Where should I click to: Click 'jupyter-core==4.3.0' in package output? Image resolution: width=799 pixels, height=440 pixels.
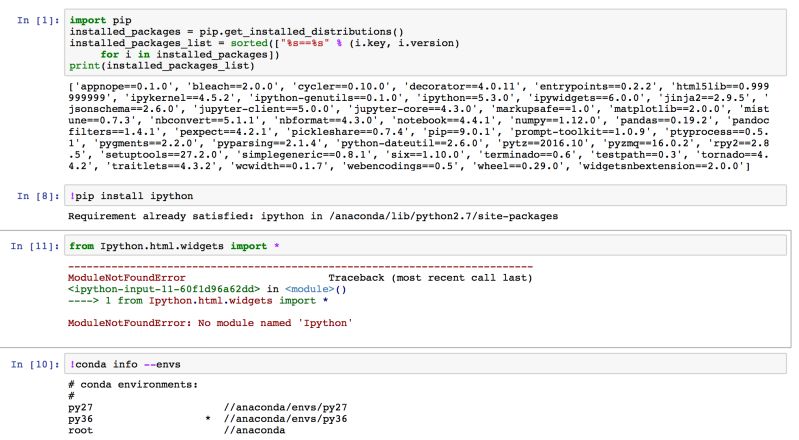(415, 109)
